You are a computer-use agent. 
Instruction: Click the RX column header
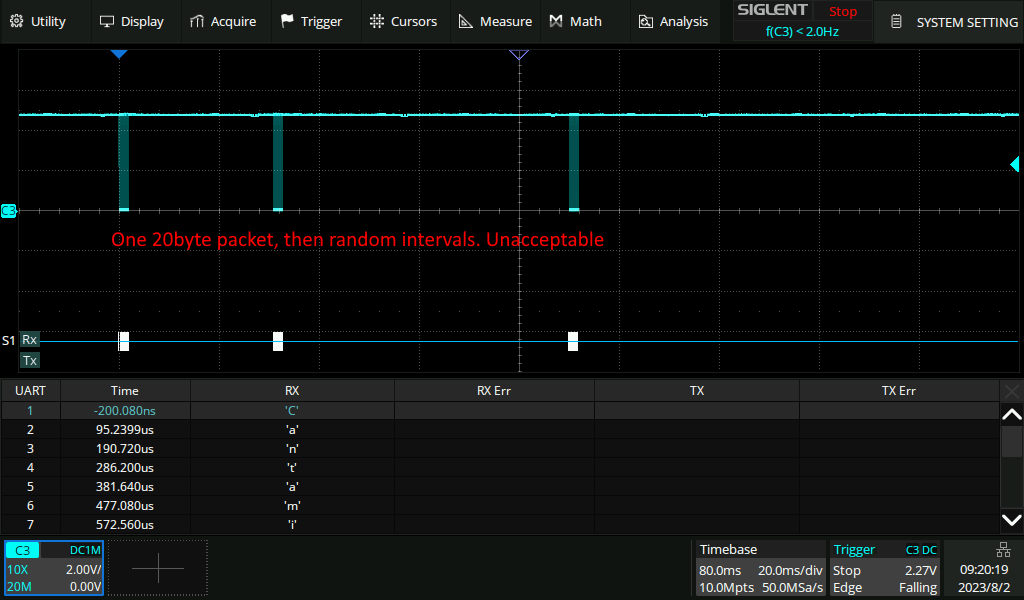tap(292, 390)
